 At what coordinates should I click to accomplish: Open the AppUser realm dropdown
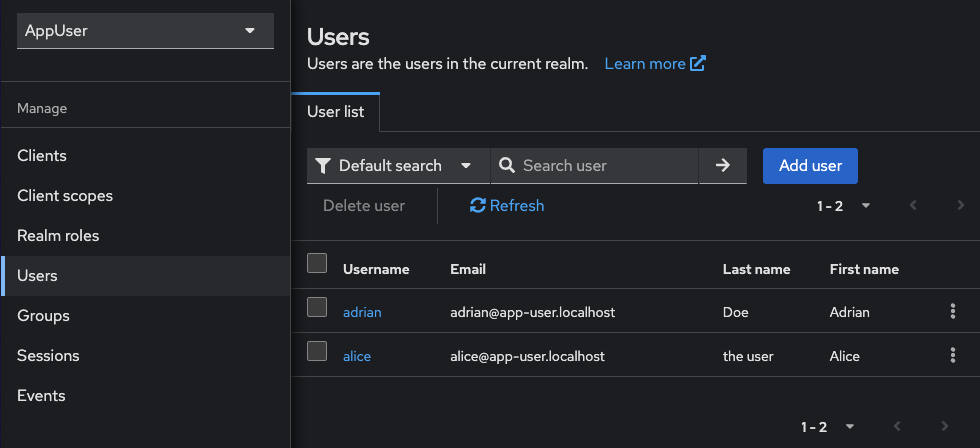[145, 31]
